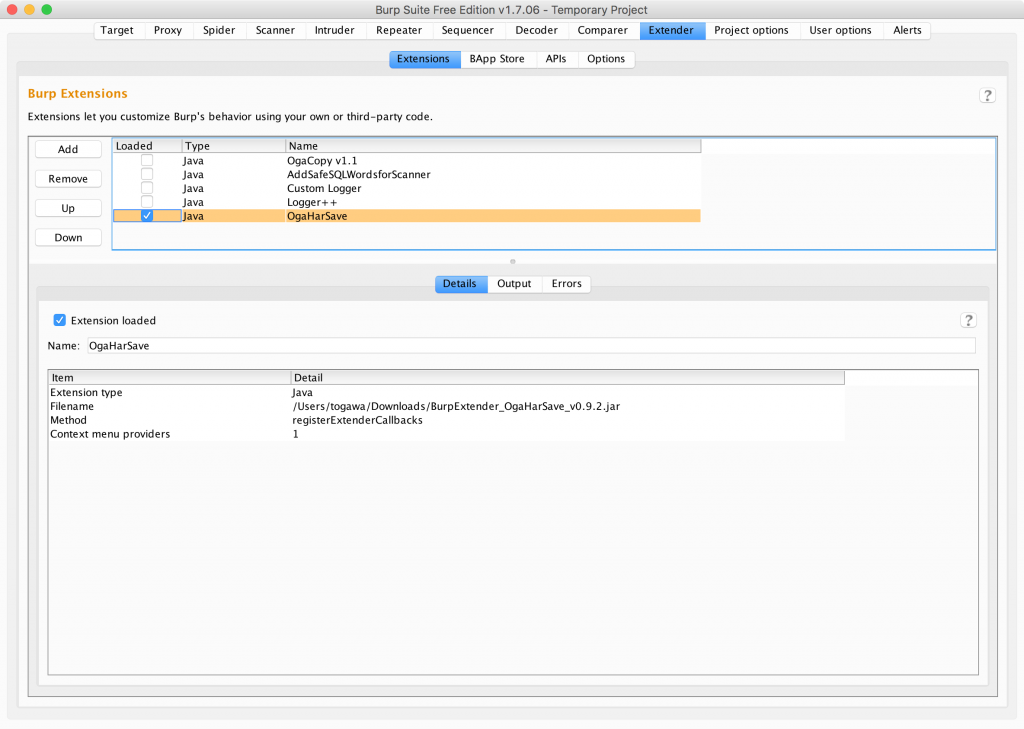Open help icon in the Details panel

click(968, 320)
